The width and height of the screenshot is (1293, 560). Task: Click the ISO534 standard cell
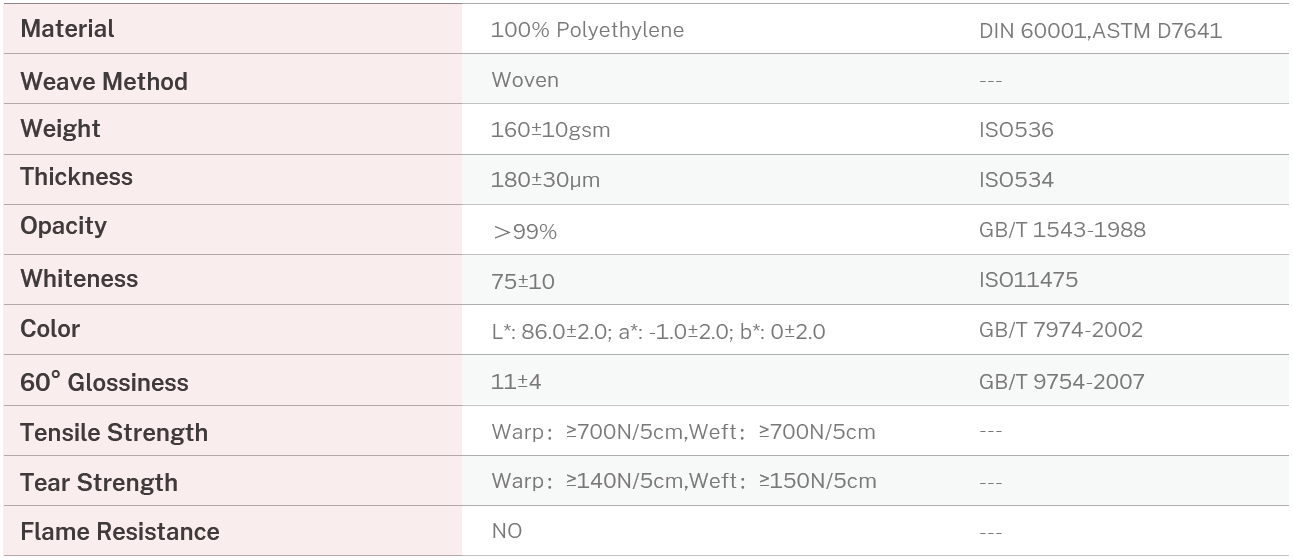[x=1016, y=181]
